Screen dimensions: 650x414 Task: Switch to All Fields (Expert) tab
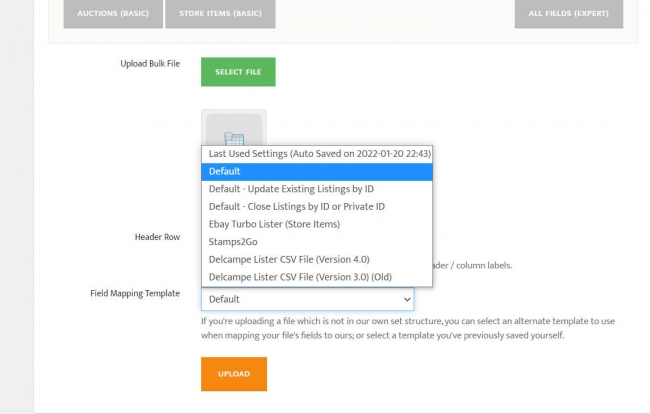569,13
